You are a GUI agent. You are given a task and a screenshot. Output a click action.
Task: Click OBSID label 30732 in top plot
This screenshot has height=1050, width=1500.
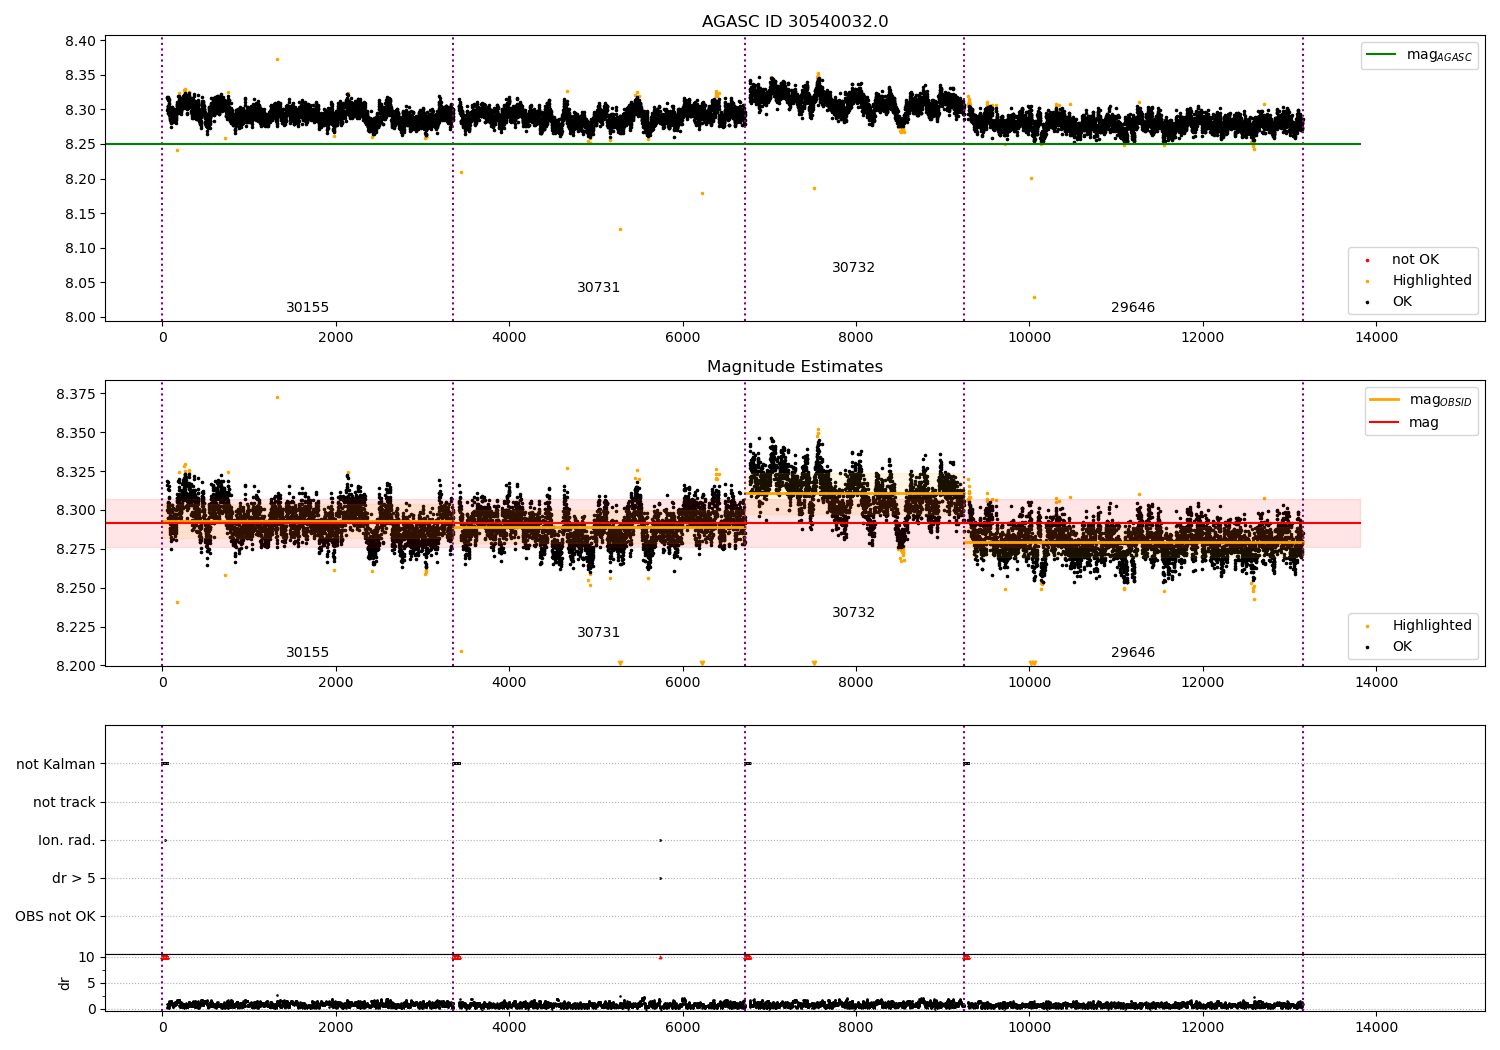pos(853,268)
